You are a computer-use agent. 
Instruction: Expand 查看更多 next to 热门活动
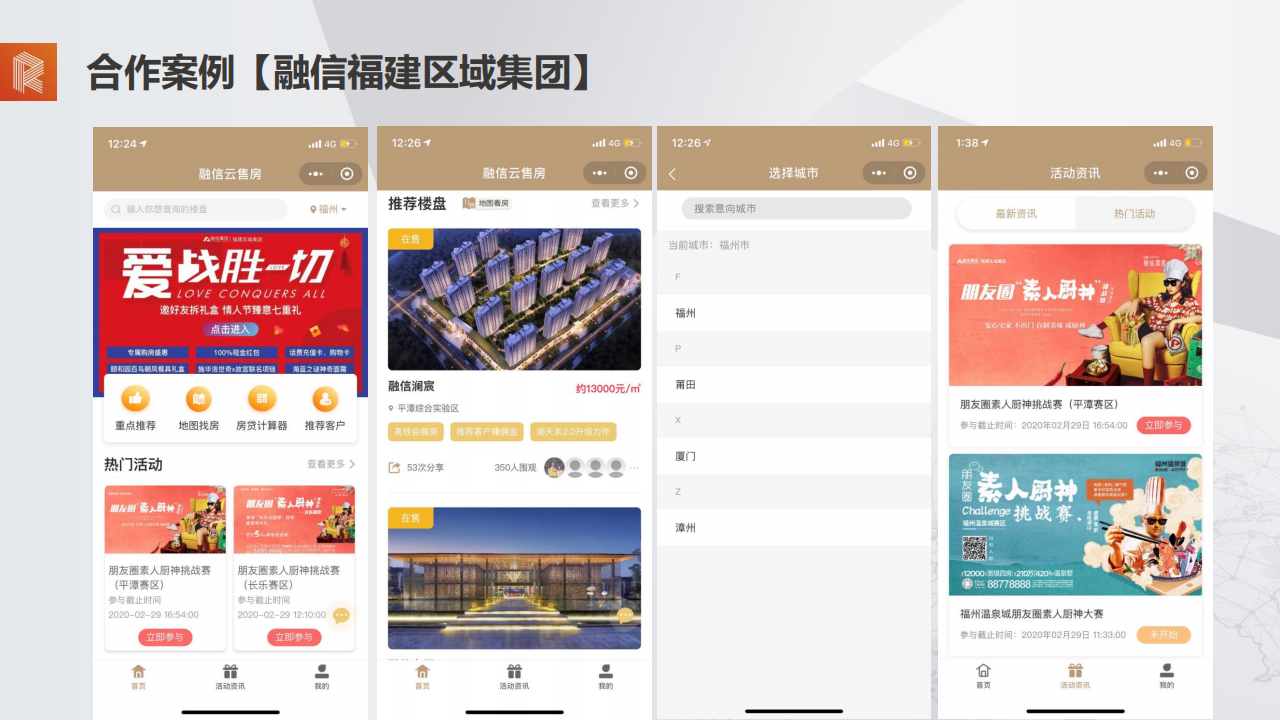coord(331,464)
